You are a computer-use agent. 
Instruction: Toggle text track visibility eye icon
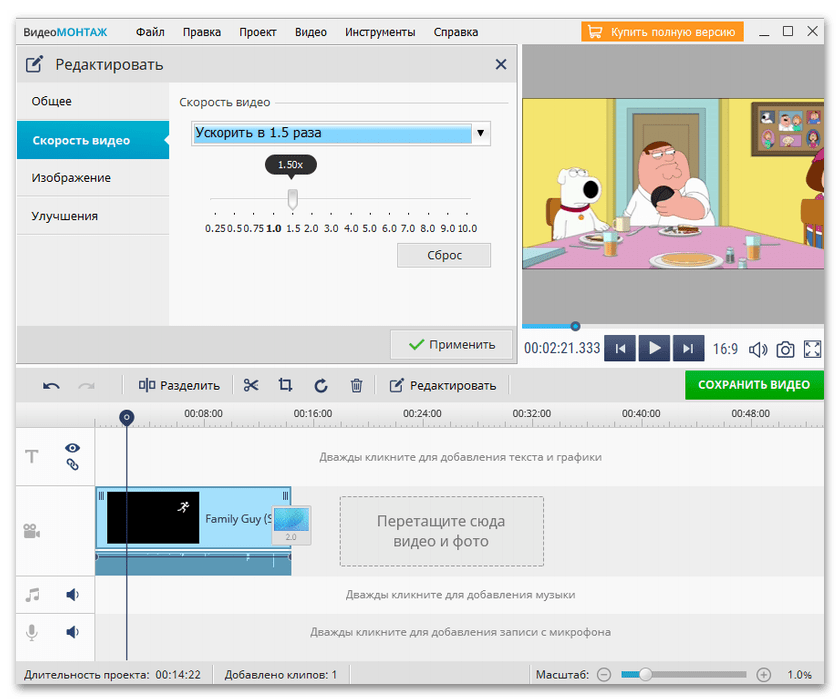72,448
